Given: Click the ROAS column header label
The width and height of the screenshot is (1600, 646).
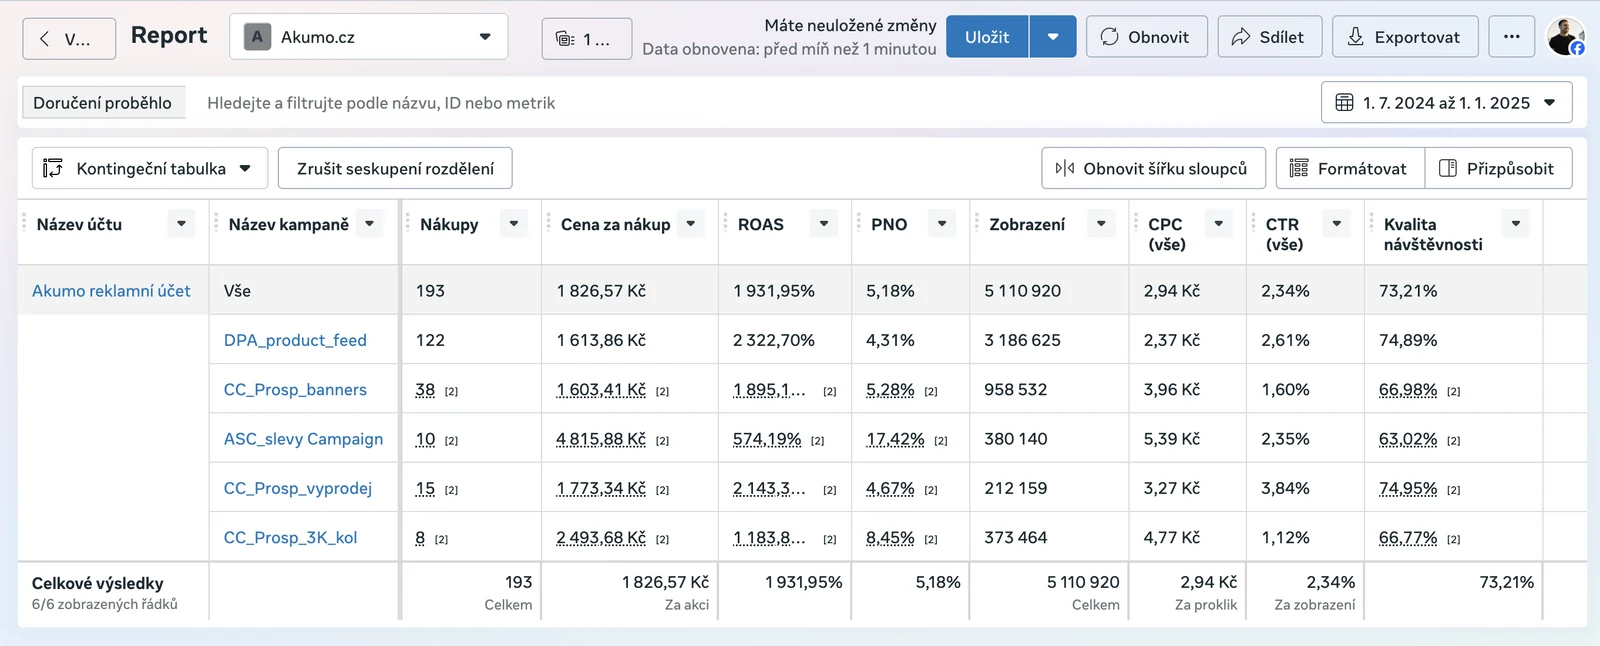Looking at the screenshot, I should tap(761, 224).
